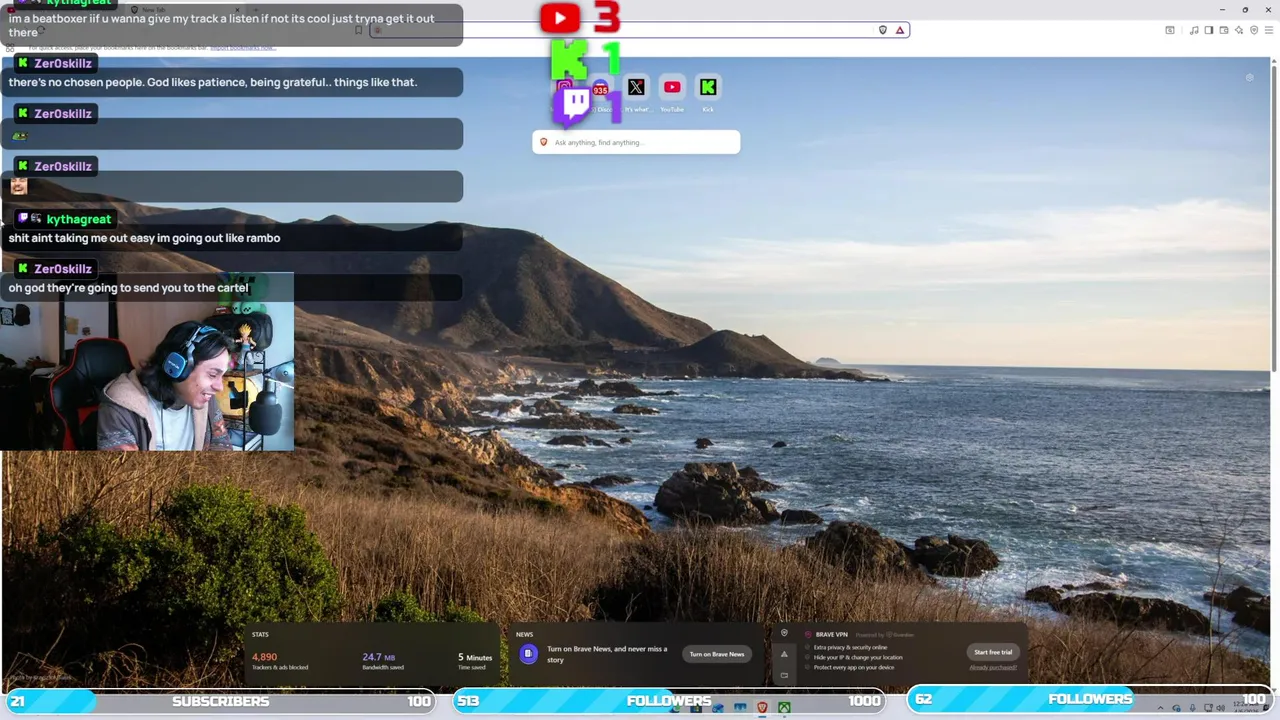Screen dimensions: 1280x720
Task: Open the Brave Shields icon in address bar
Action: (x=882, y=30)
